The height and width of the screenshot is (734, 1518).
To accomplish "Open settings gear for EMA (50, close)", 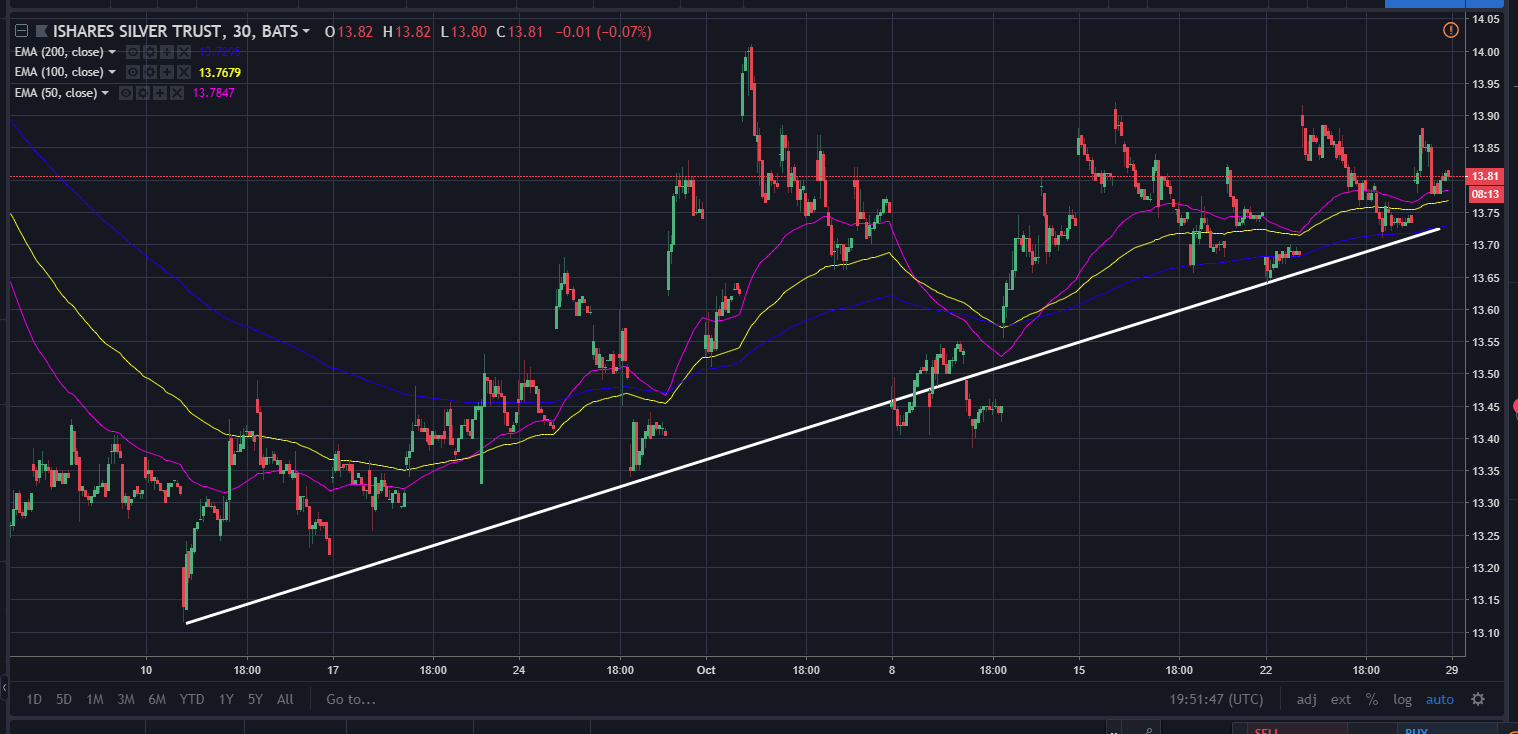I will click(x=144, y=93).
